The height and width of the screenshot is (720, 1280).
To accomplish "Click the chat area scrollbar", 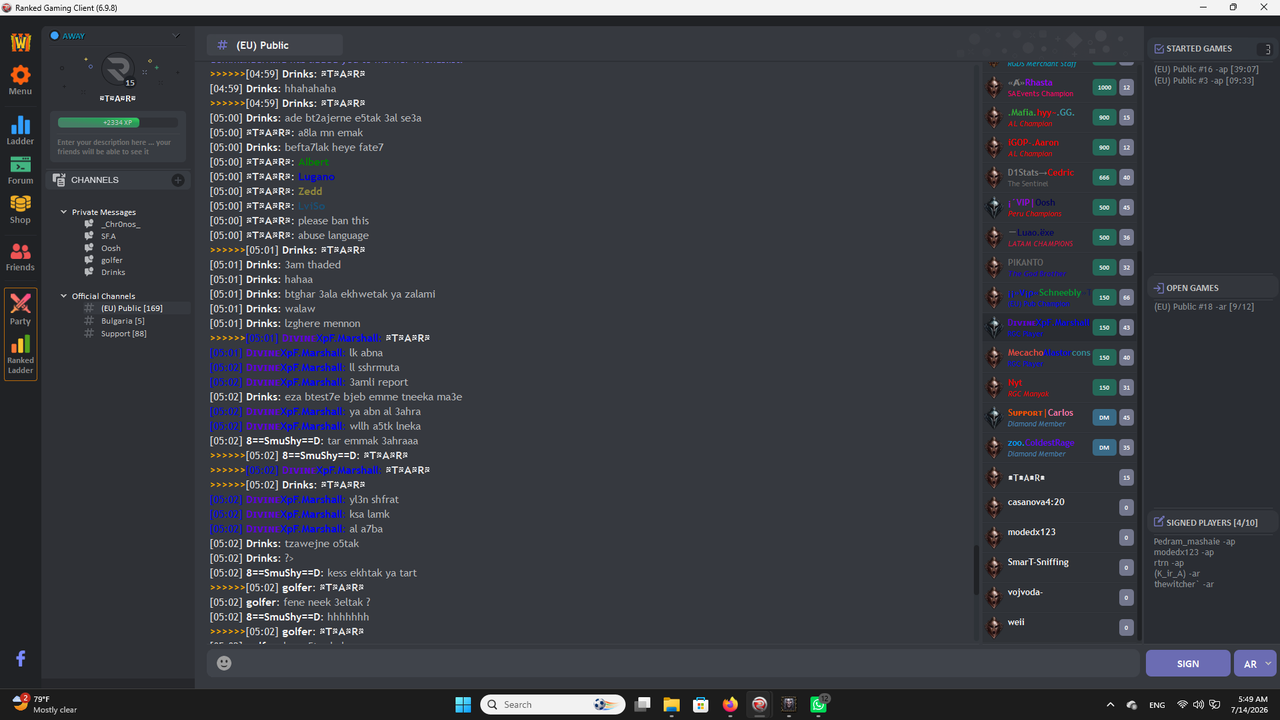I will (976, 570).
